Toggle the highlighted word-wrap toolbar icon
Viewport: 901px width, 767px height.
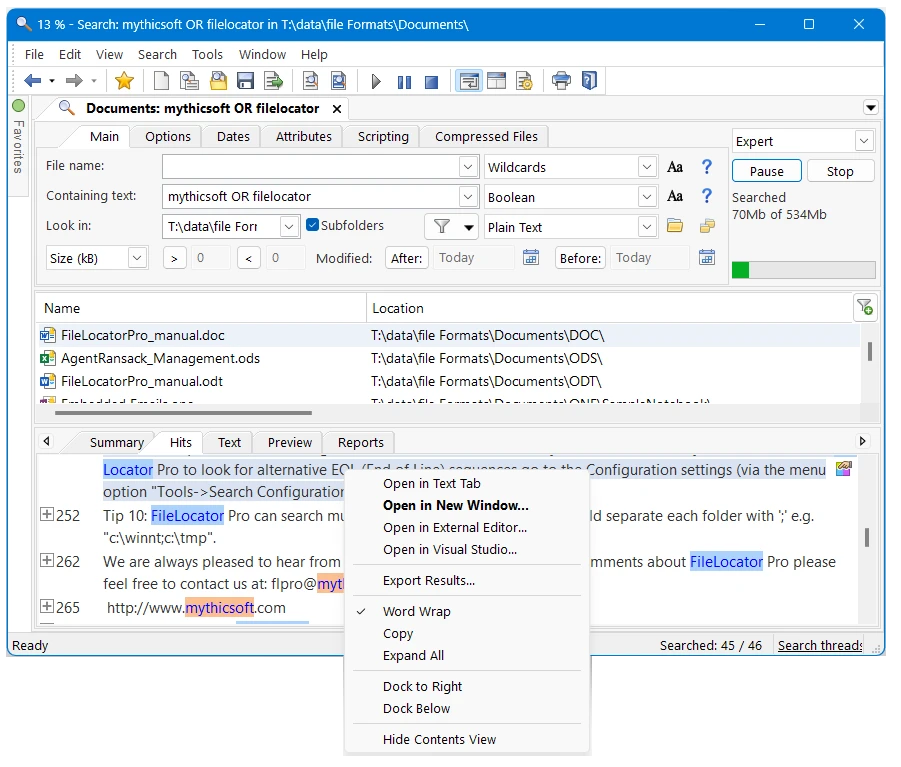coord(469,81)
